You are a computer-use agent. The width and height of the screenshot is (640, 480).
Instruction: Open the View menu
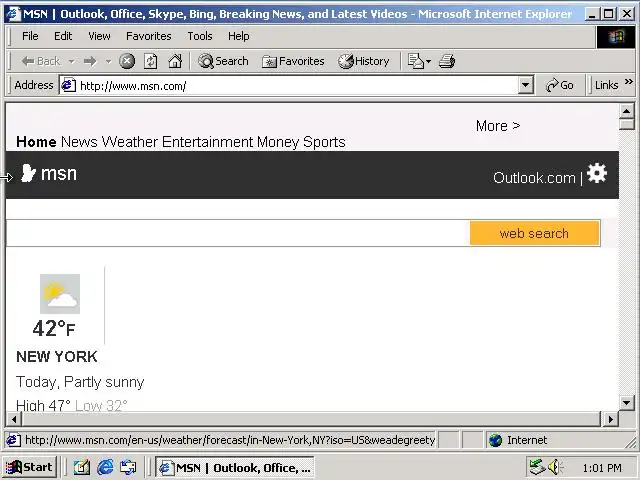click(99, 36)
